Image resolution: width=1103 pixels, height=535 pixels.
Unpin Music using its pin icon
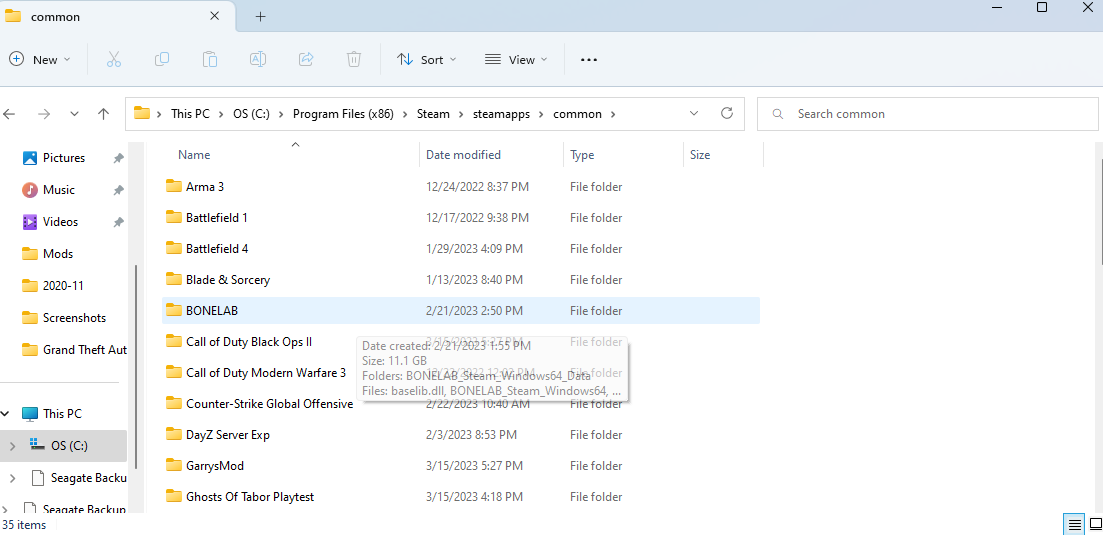coord(118,190)
